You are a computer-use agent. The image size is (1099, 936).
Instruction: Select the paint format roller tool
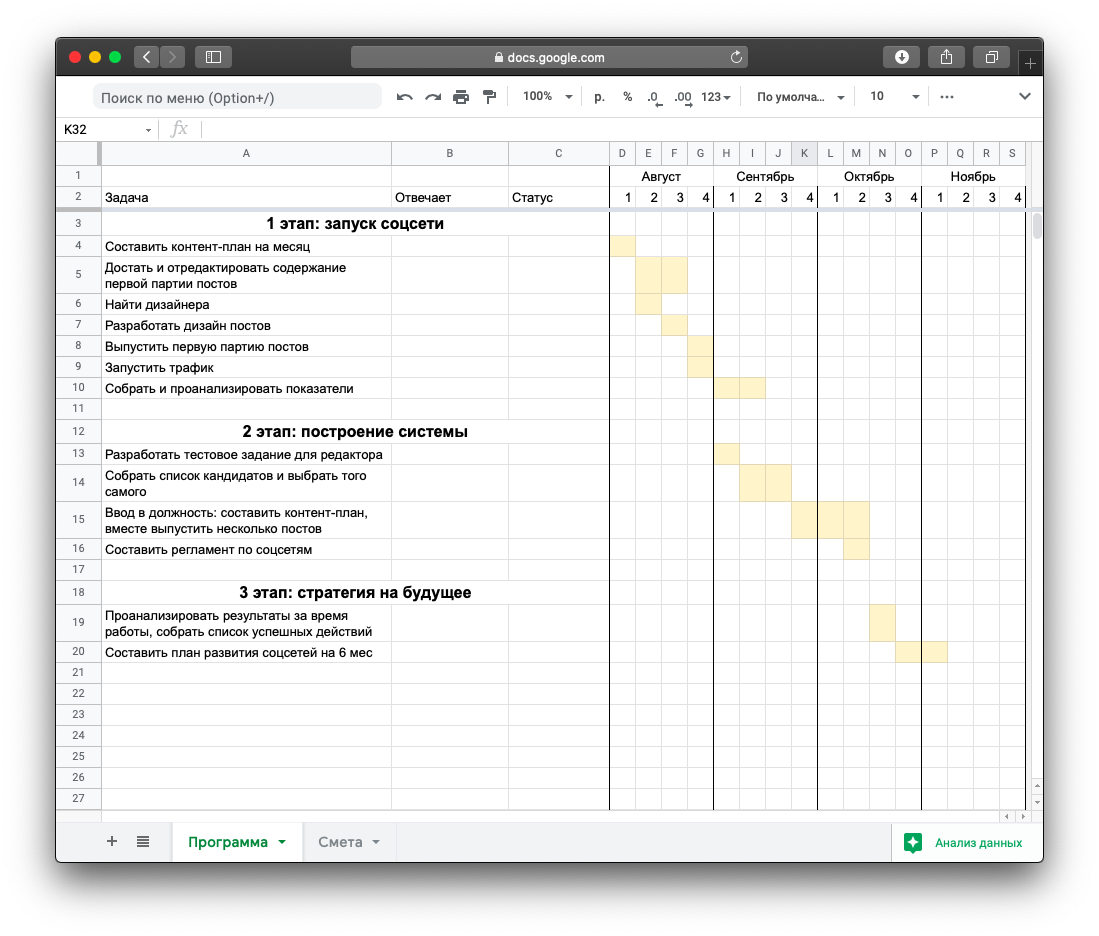coord(489,97)
